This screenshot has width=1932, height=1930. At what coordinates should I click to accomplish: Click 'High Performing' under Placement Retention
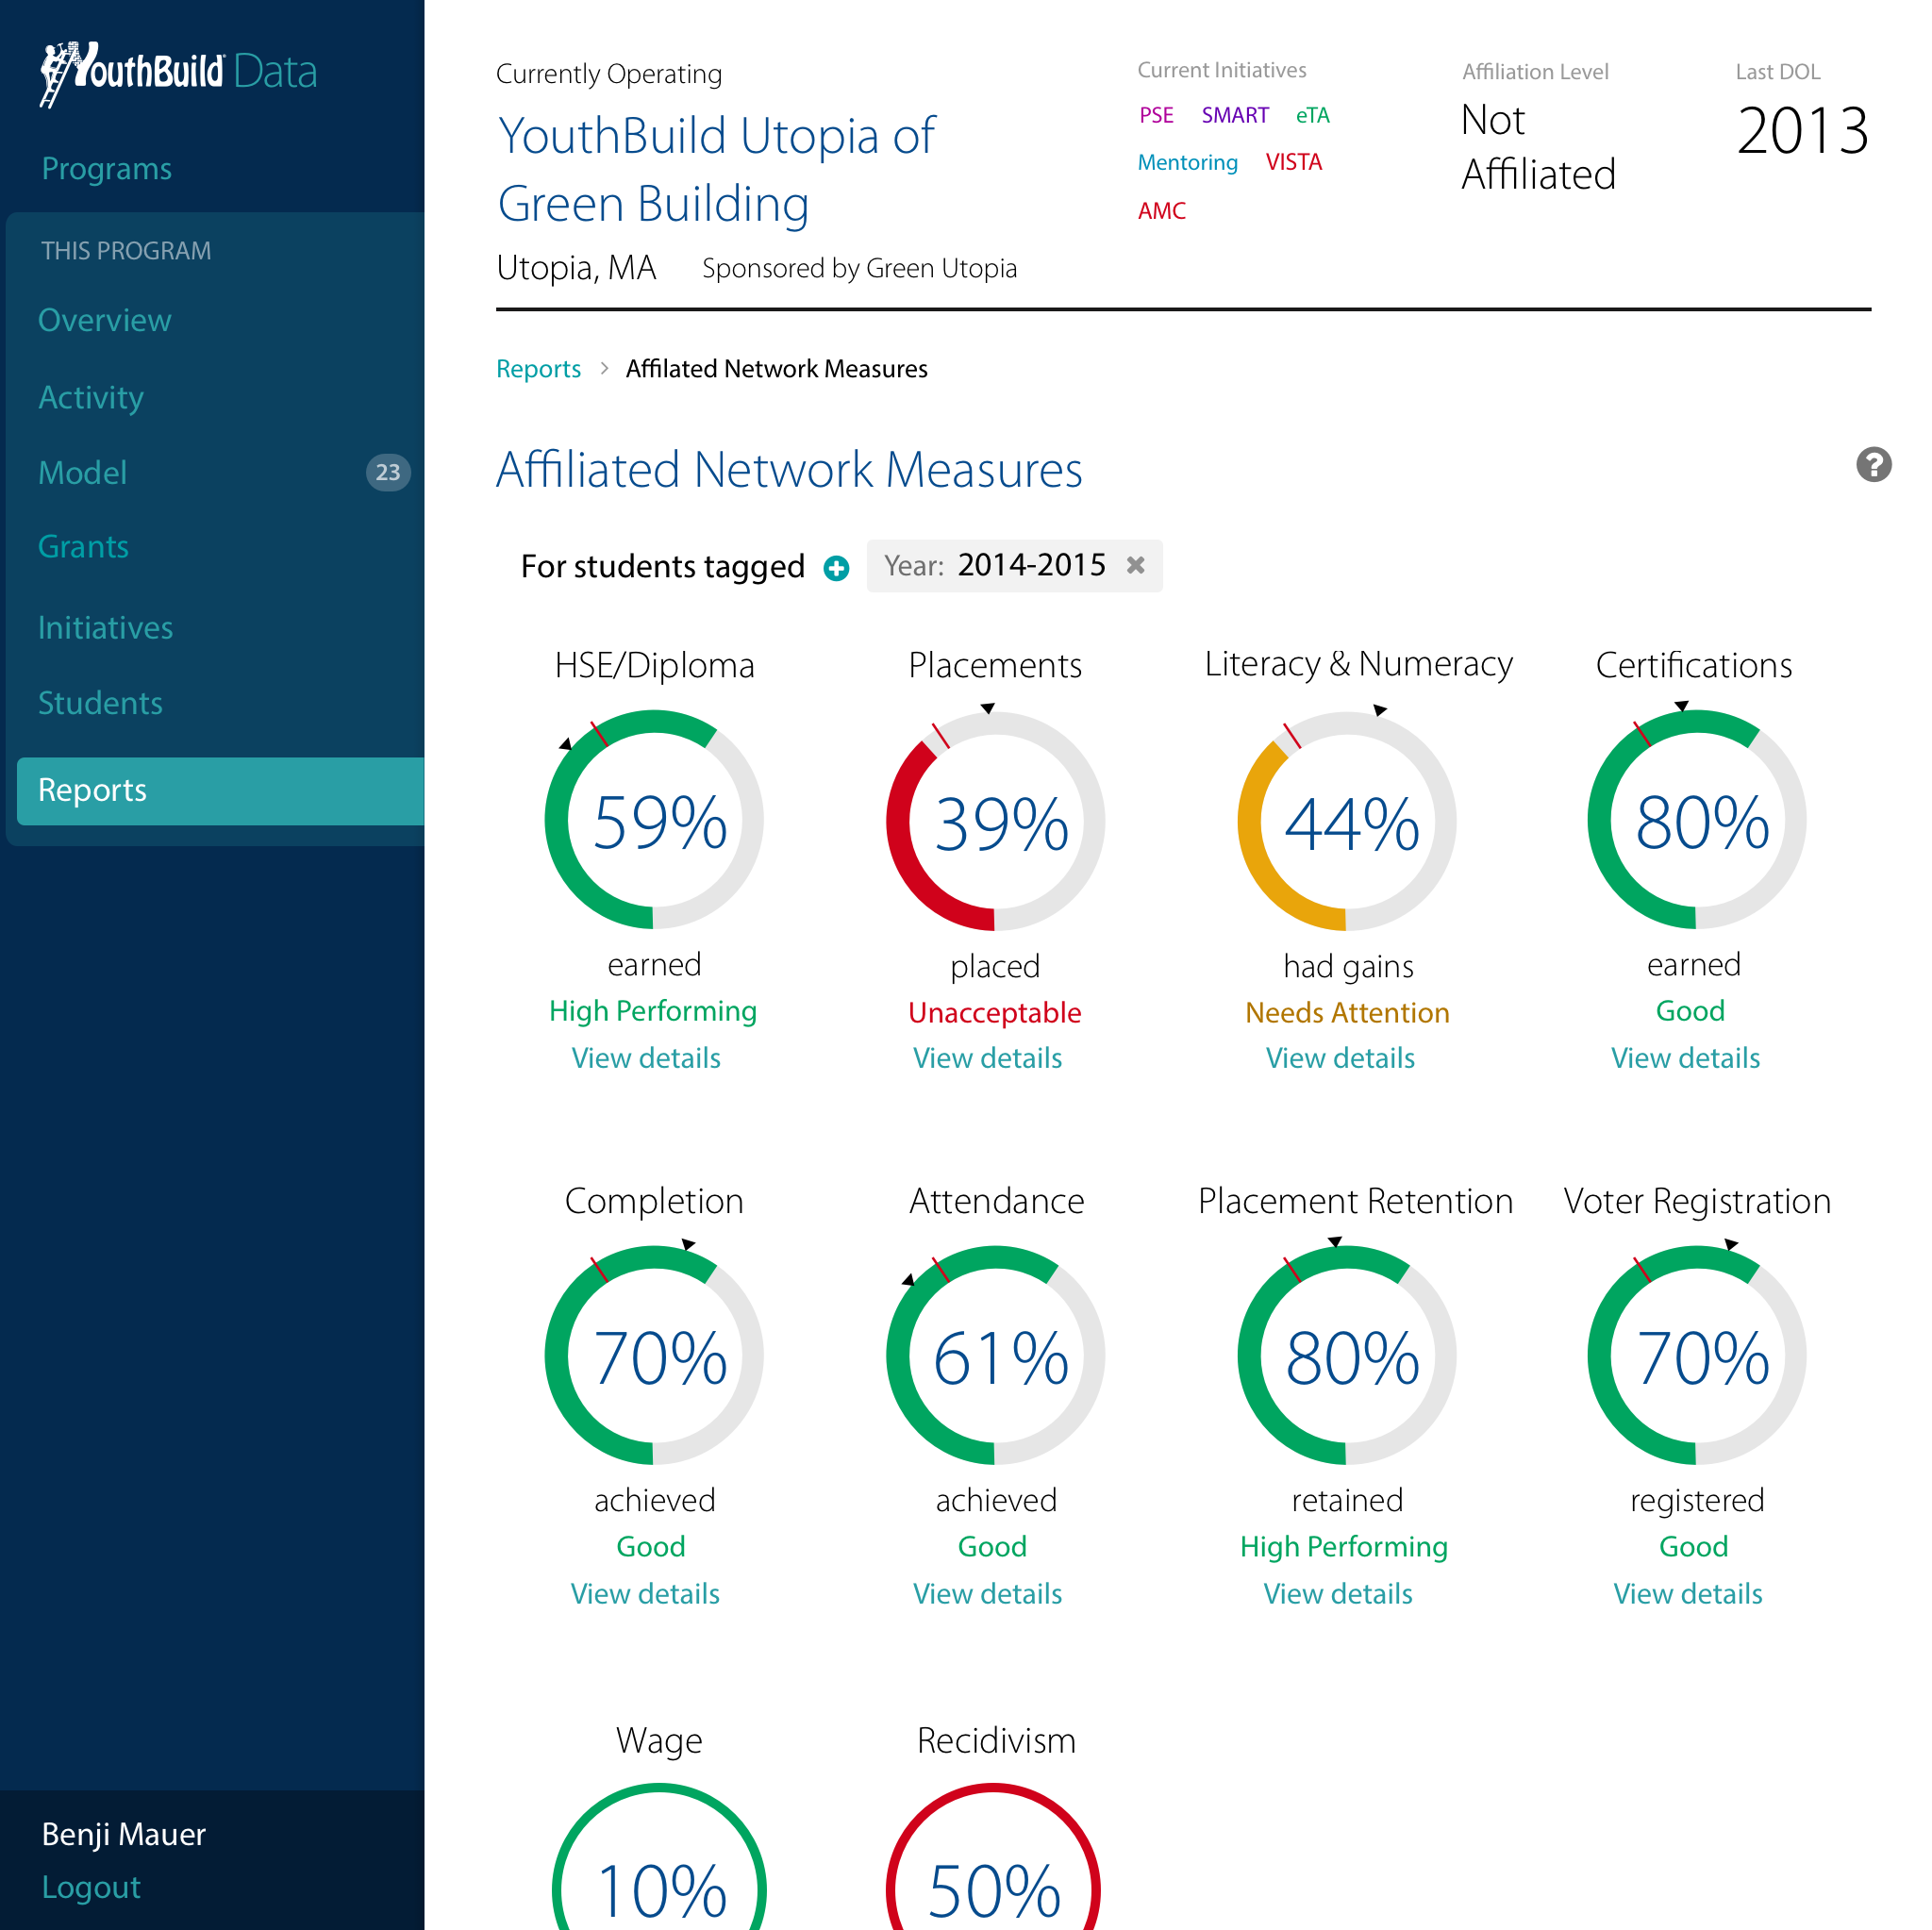coord(1344,1547)
